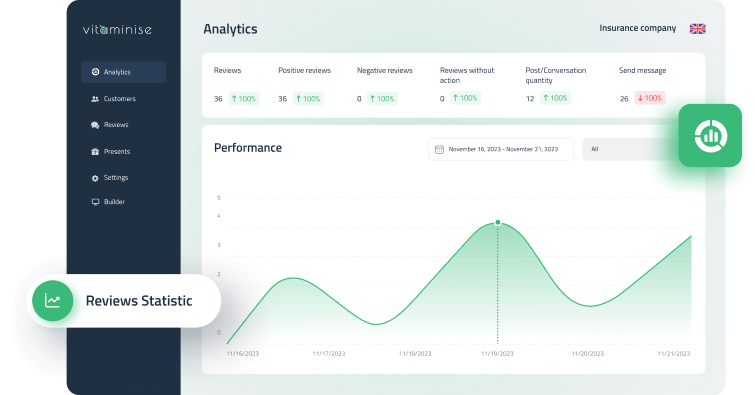This screenshot has height=395, width=755.
Task: Click the 11/16/2023 axis label
Action: click(243, 354)
